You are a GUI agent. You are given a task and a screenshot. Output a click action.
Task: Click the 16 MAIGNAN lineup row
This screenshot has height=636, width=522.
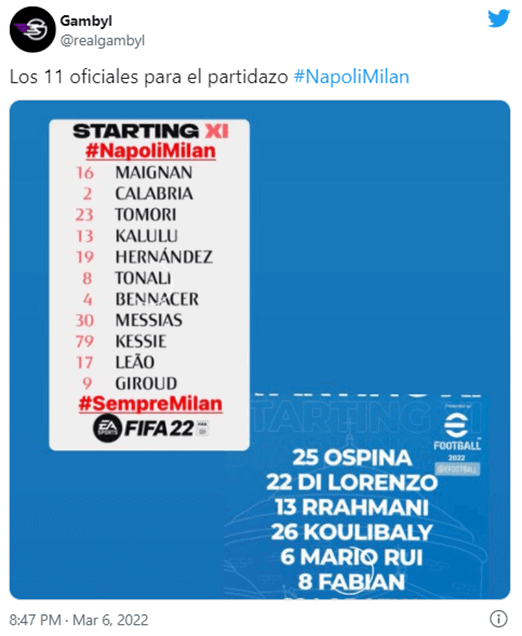134,173
